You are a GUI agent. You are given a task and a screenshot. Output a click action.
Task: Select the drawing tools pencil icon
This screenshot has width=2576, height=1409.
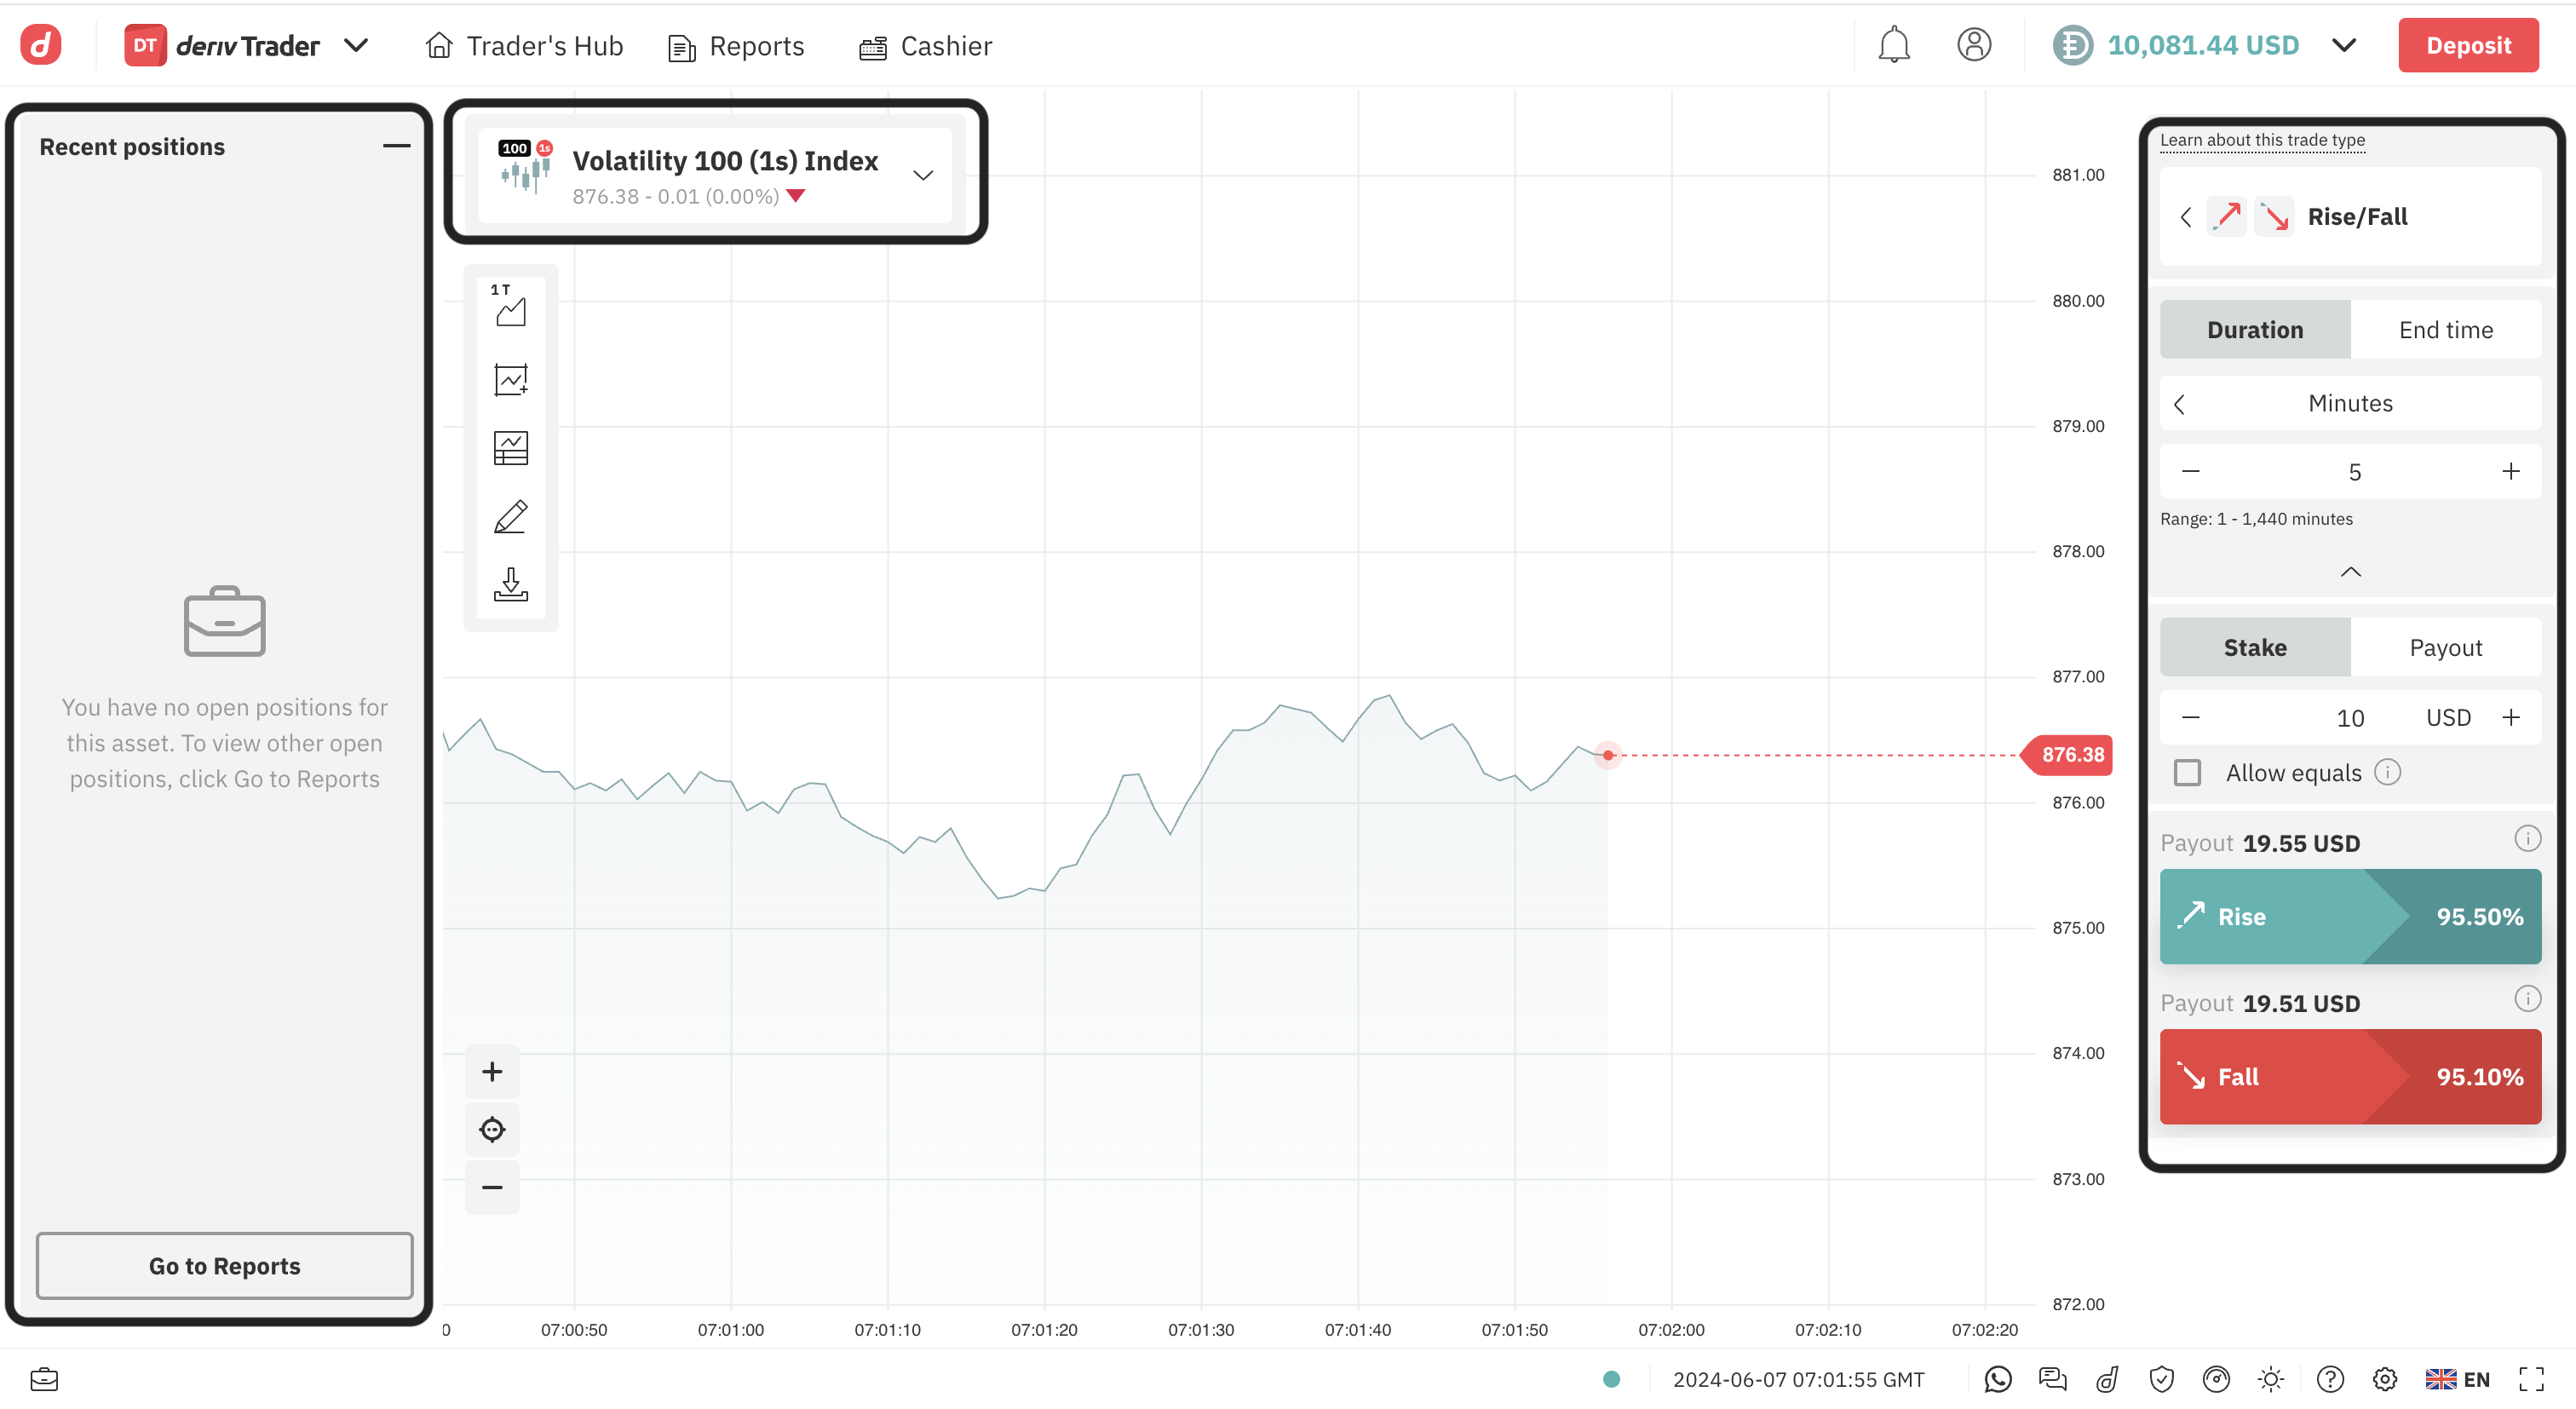coord(510,516)
